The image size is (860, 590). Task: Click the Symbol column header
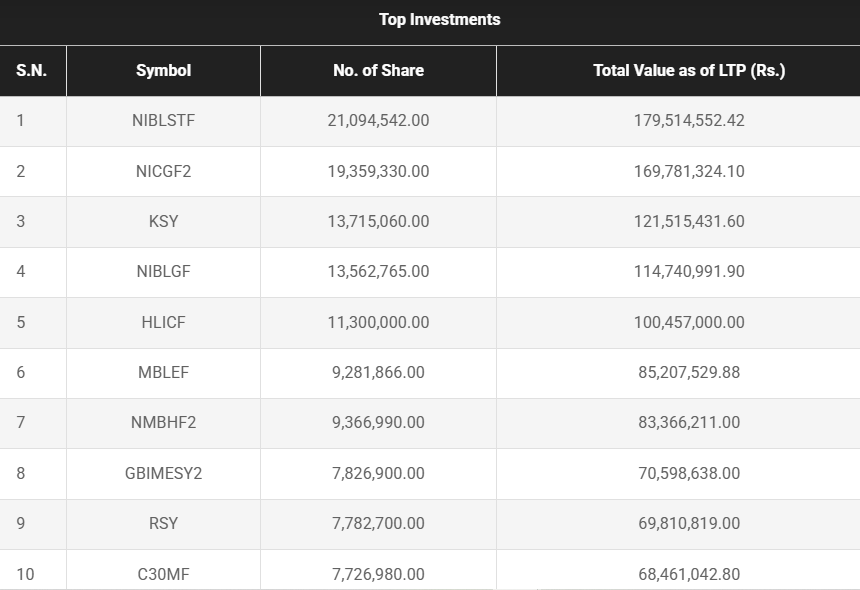coord(163,71)
